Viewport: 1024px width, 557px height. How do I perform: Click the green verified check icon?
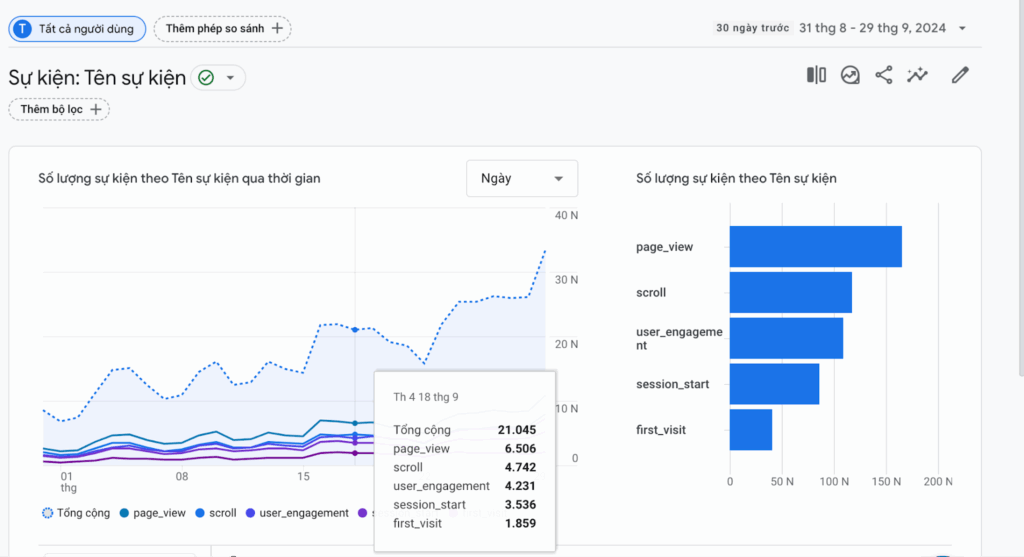point(206,78)
